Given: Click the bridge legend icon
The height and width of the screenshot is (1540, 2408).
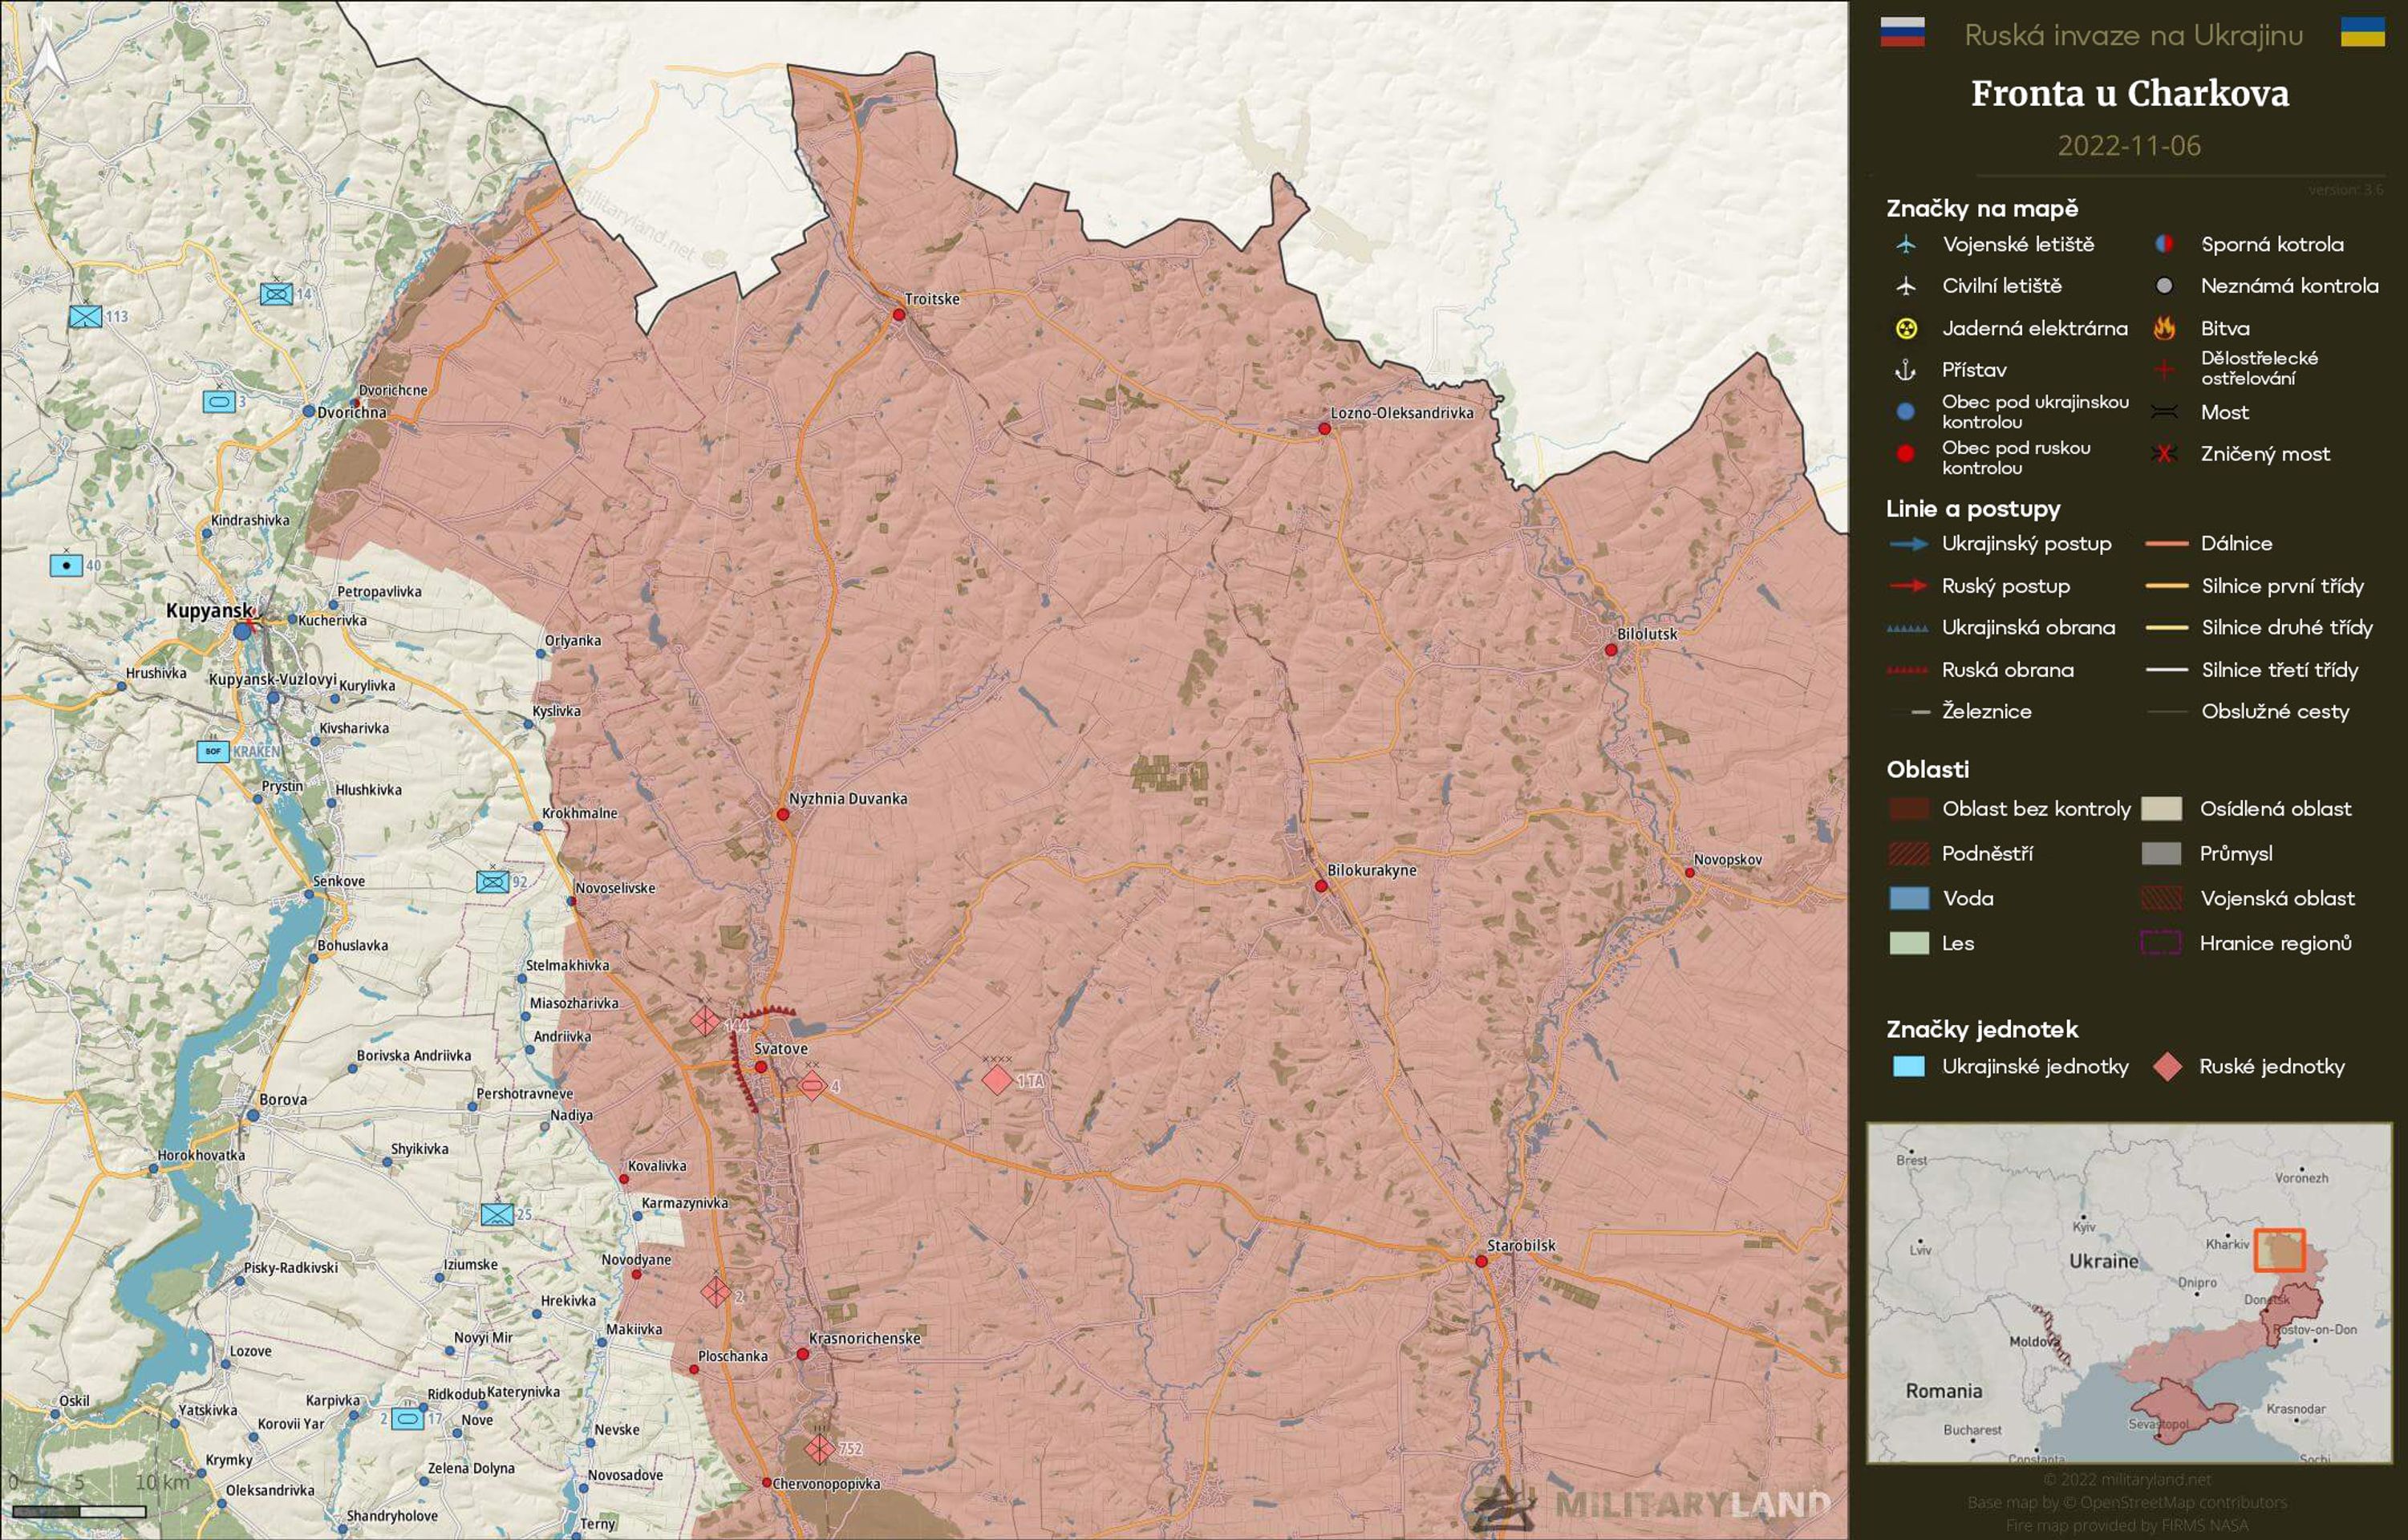Looking at the screenshot, I should click(x=2164, y=412).
